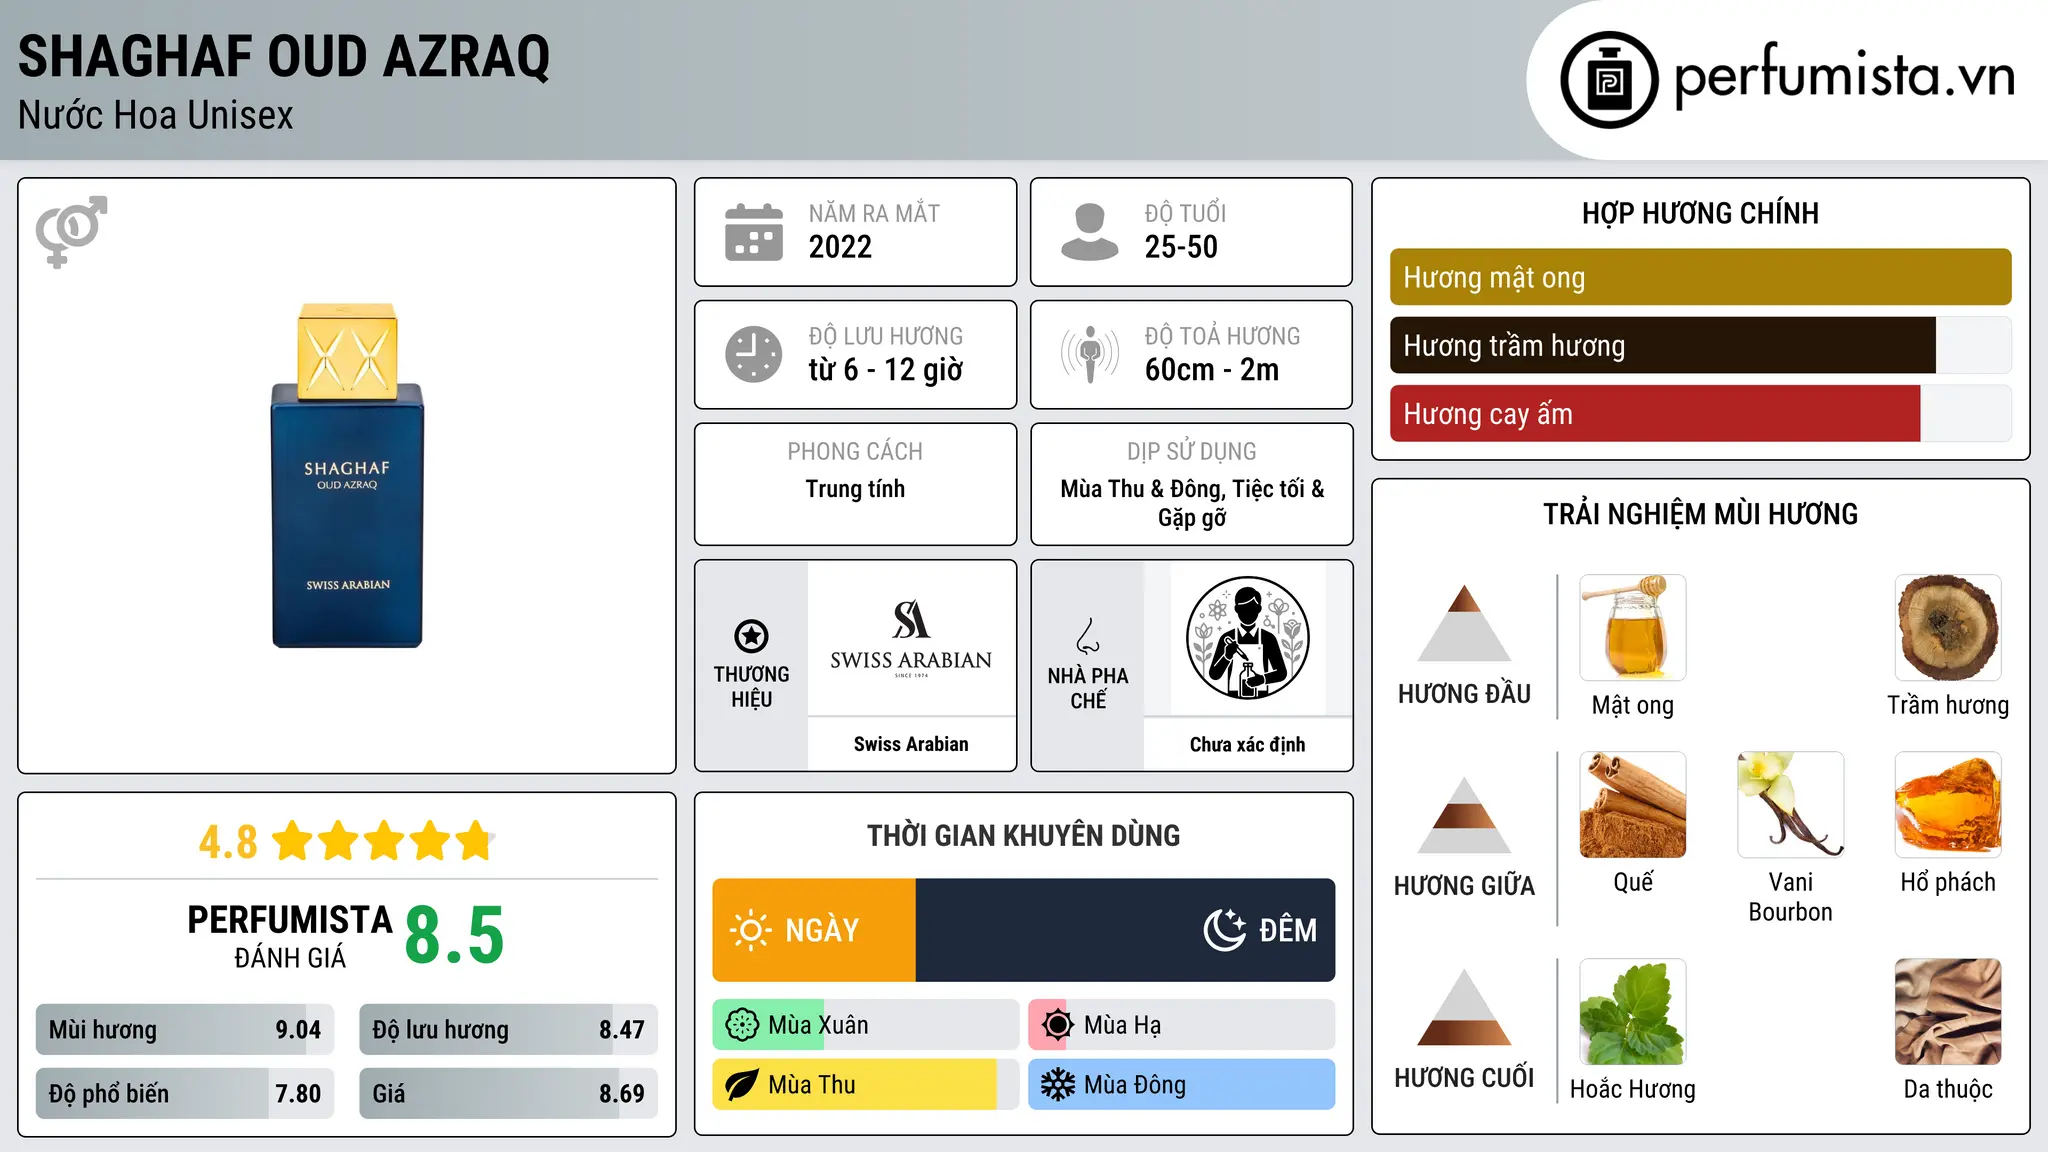Click the sillage value 60cm - 2m
This screenshot has width=2048, height=1152.
[1212, 370]
